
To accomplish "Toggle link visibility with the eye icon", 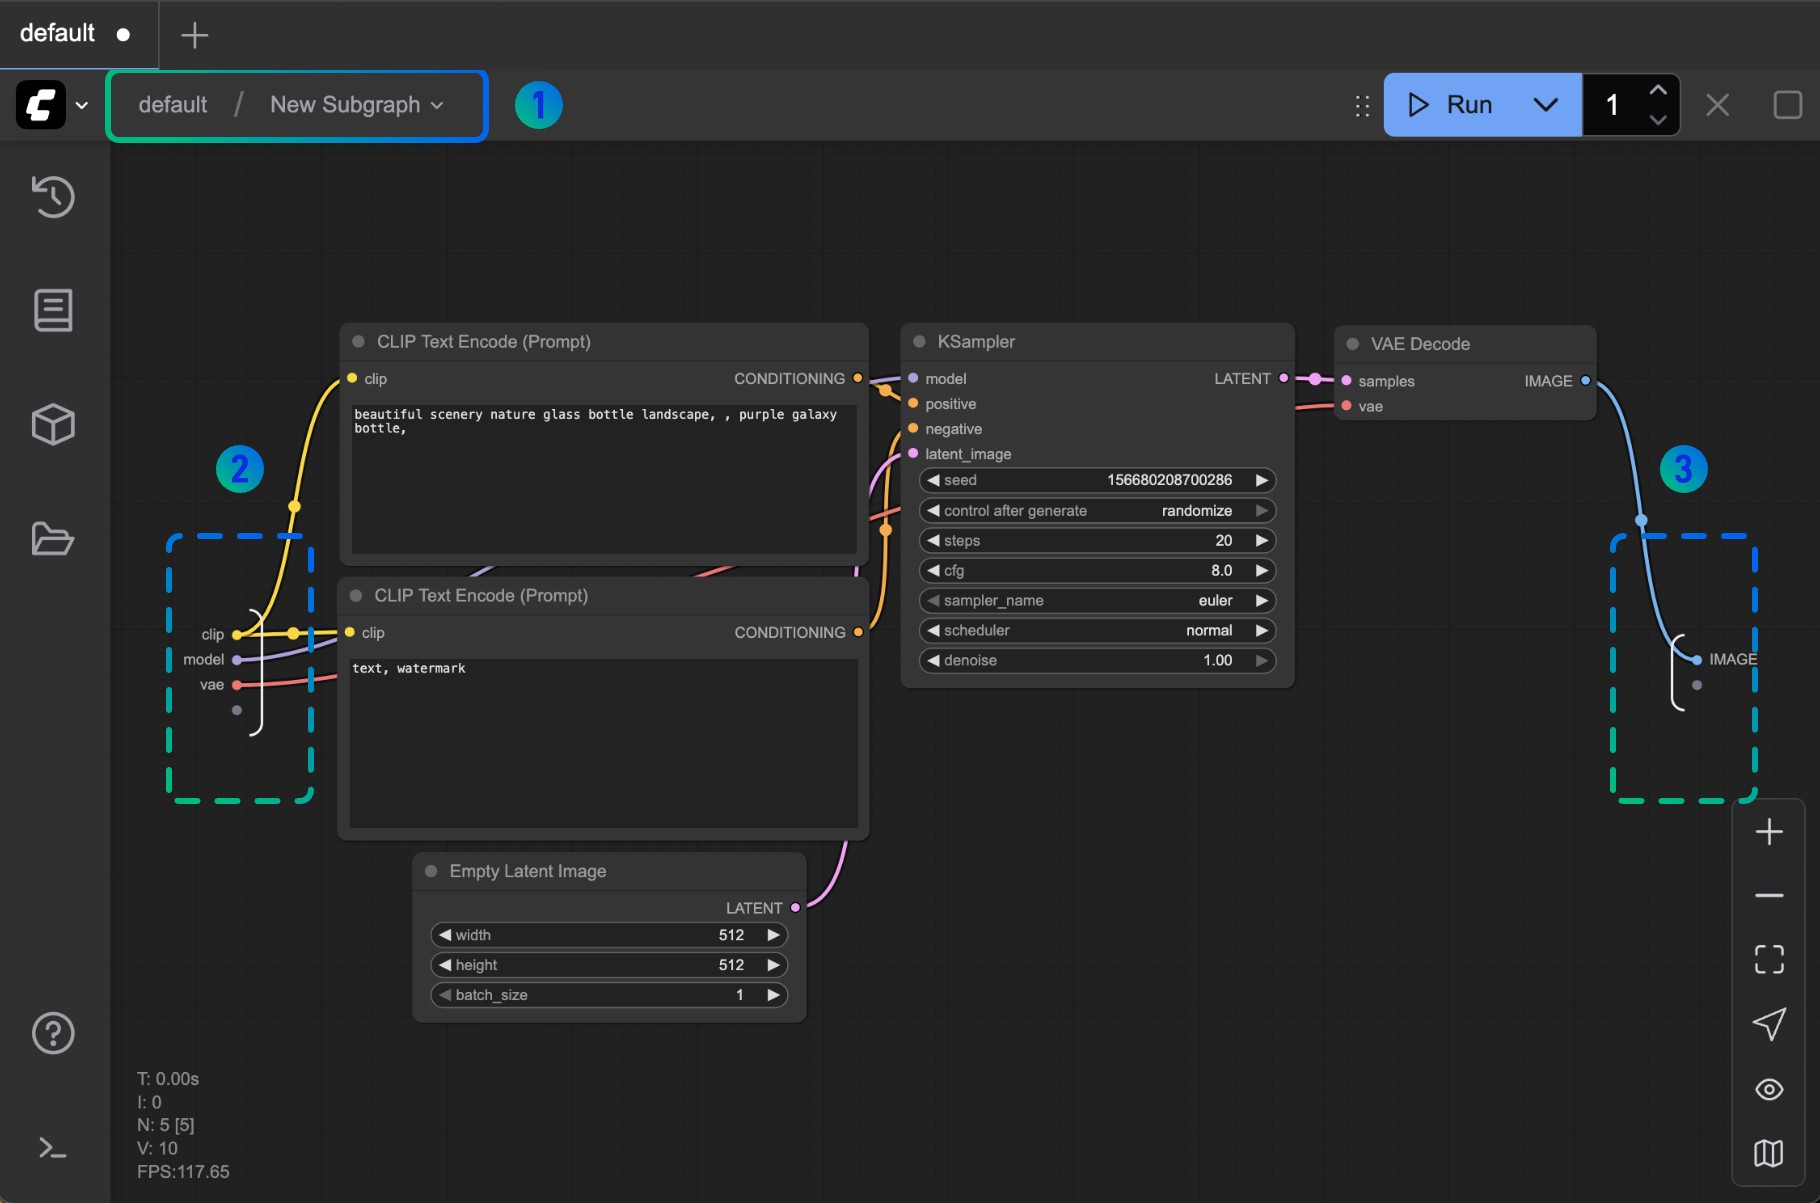I will [1768, 1089].
